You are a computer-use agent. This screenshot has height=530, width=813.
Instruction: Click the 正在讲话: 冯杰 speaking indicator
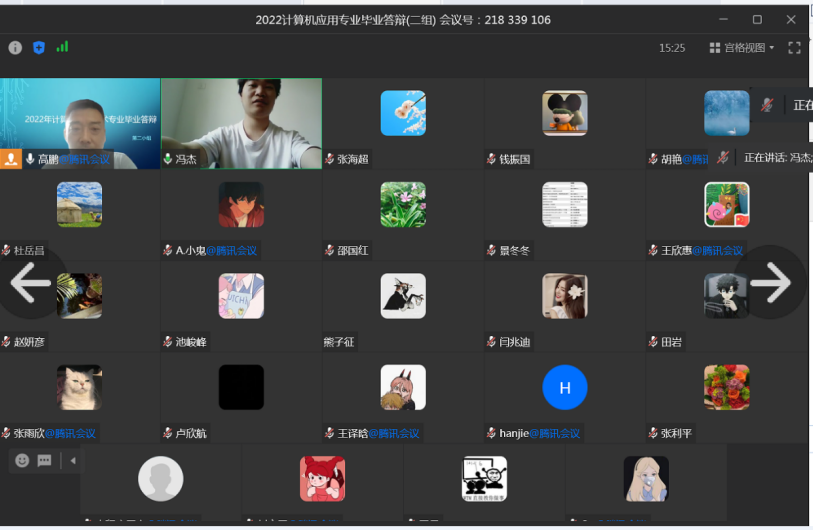(x=776, y=157)
